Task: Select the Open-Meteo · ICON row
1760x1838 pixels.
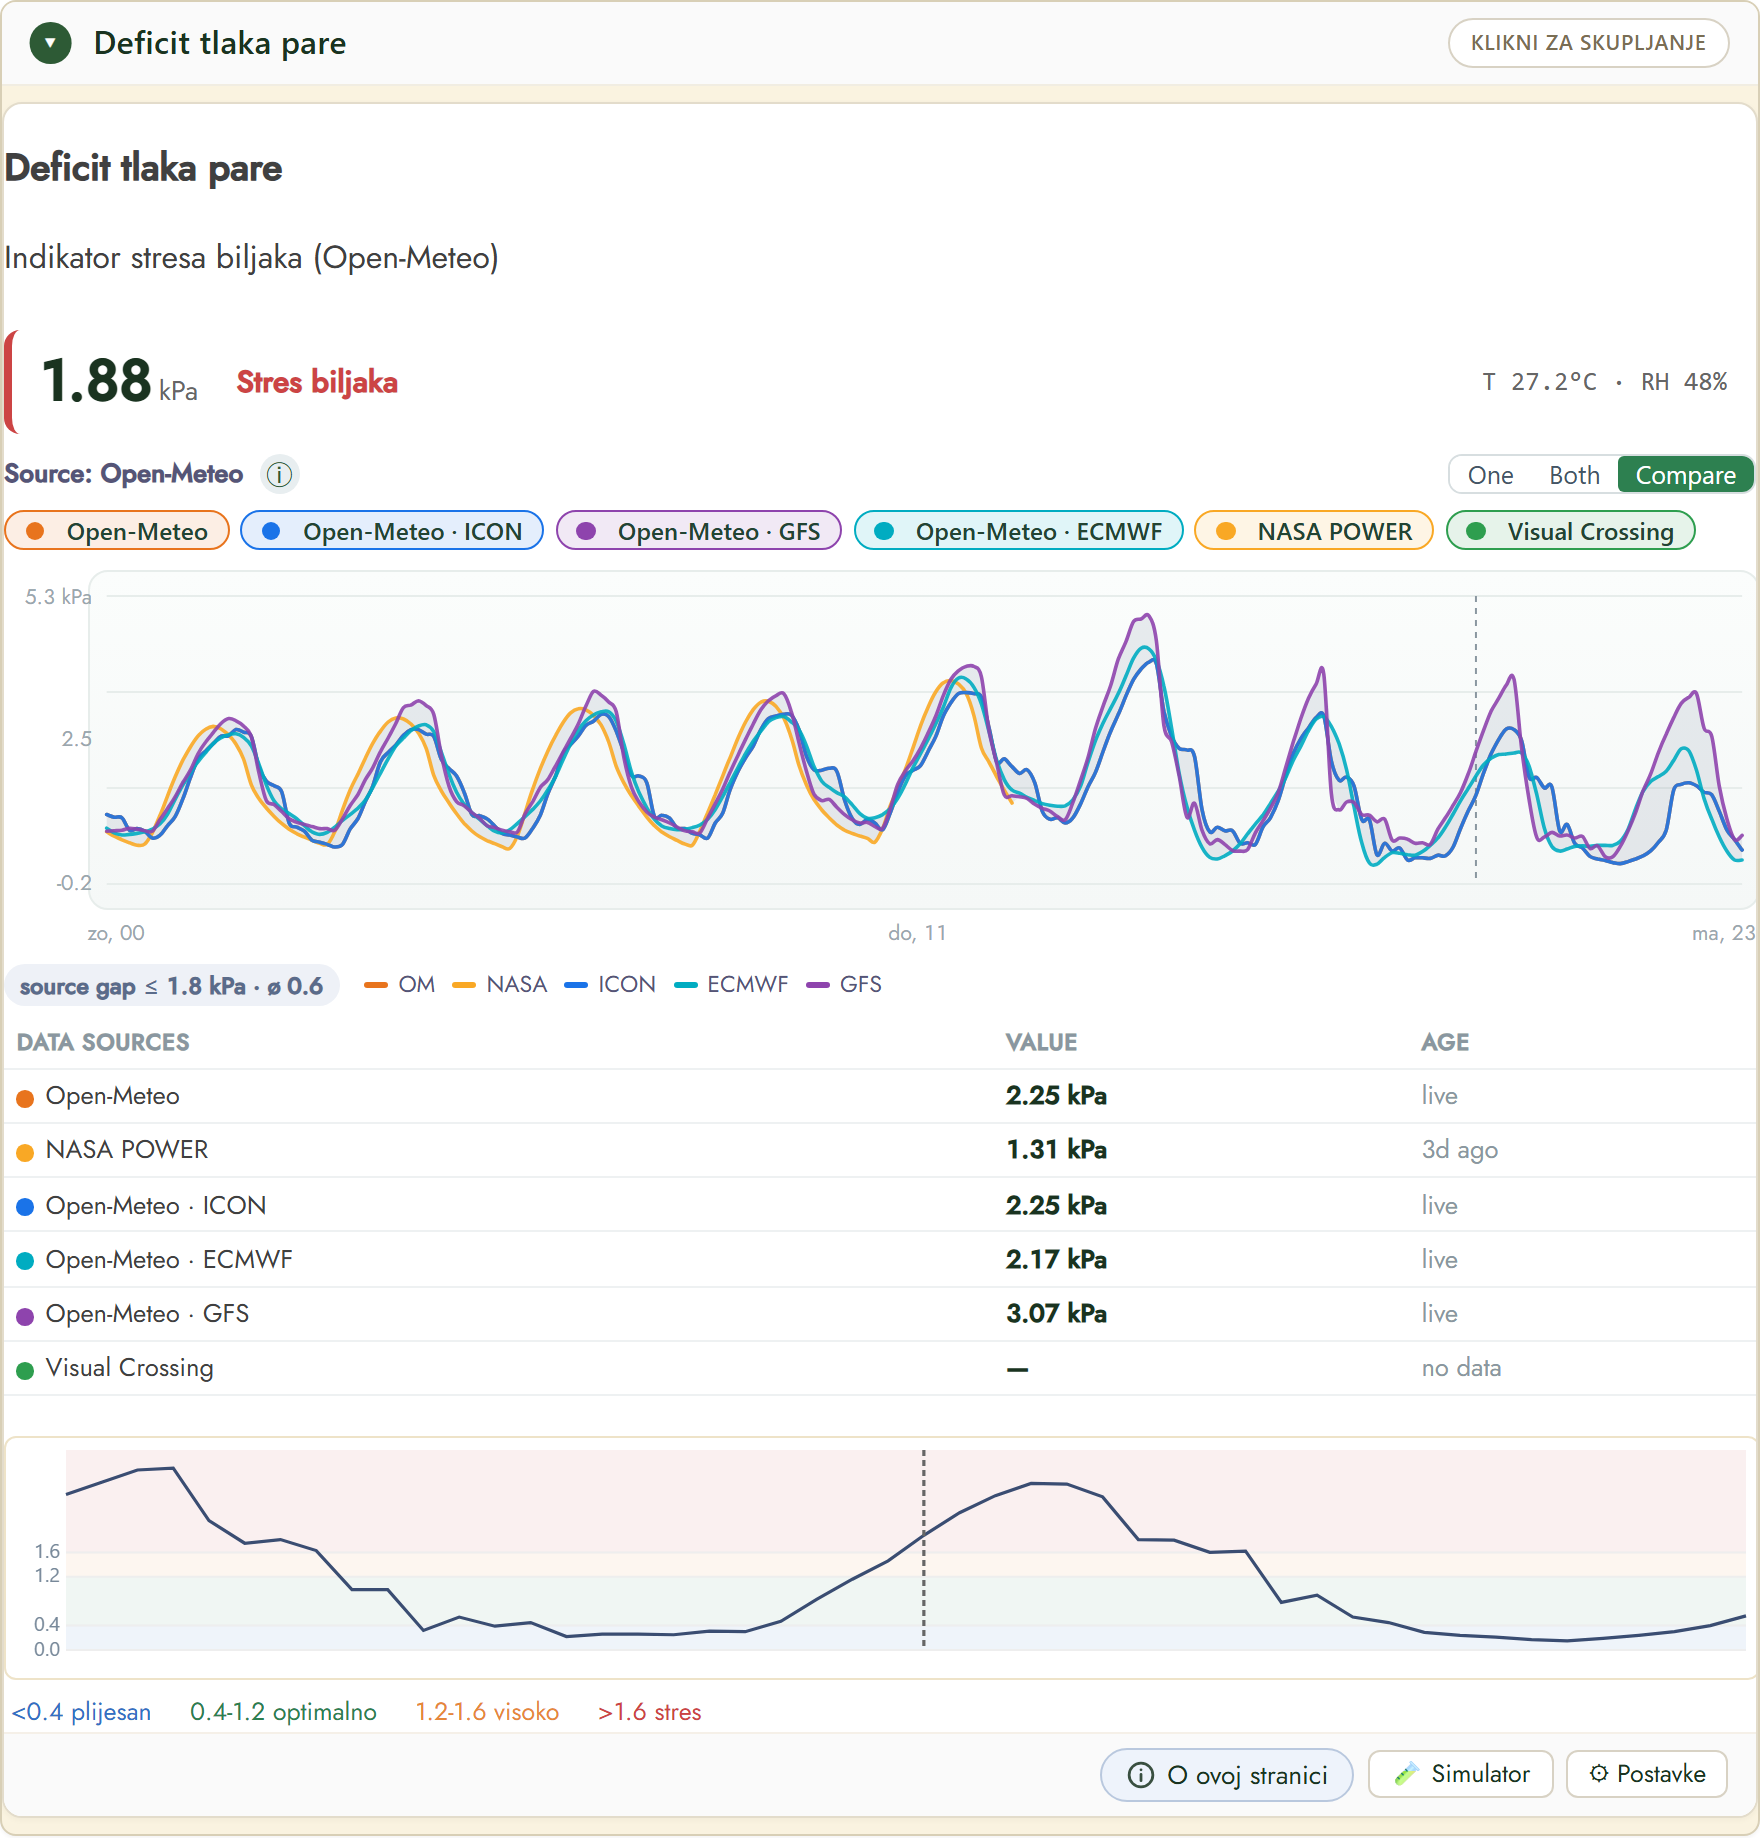Action: point(880,1205)
